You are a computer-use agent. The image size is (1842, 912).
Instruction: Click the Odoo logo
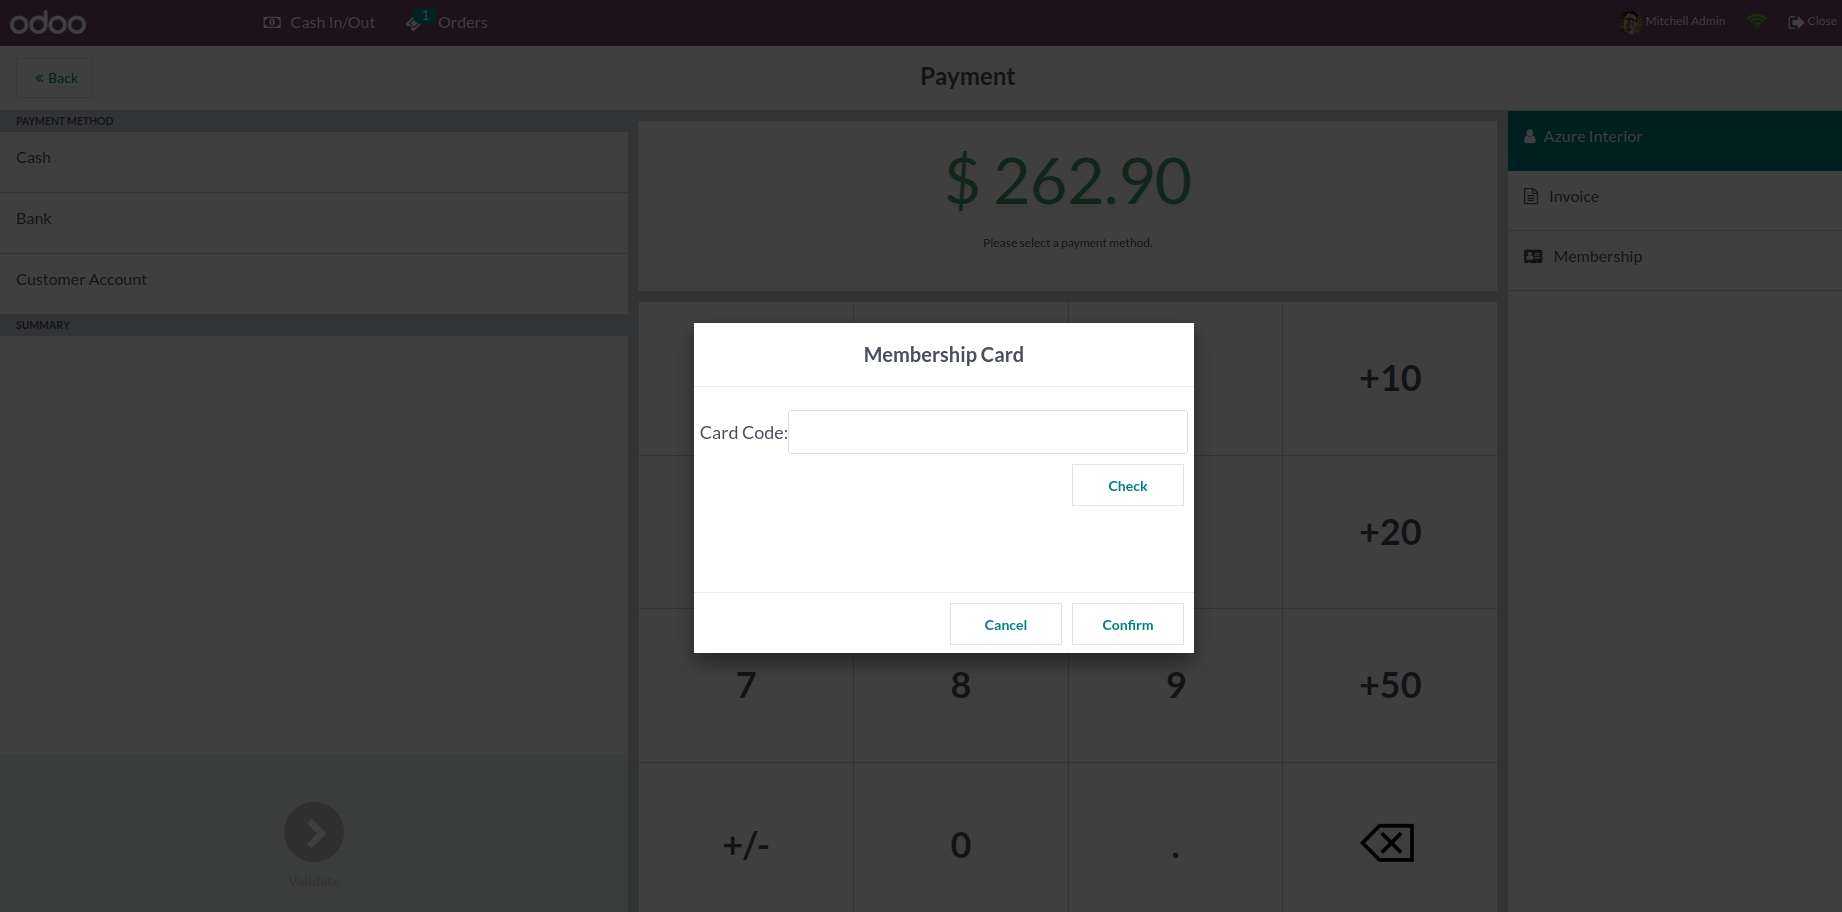(x=48, y=22)
